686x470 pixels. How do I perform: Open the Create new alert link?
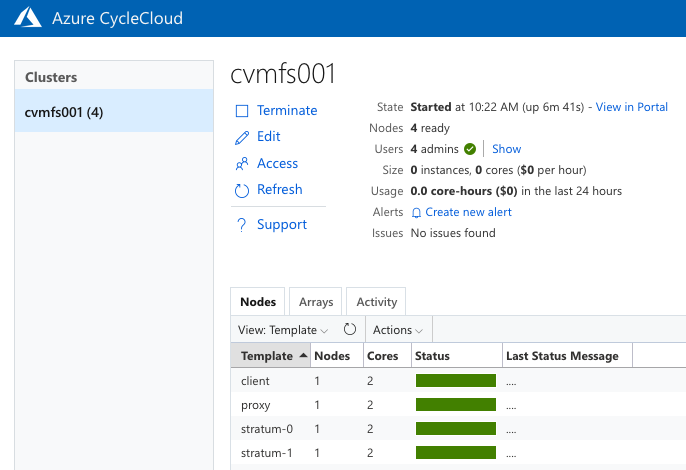click(x=468, y=212)
